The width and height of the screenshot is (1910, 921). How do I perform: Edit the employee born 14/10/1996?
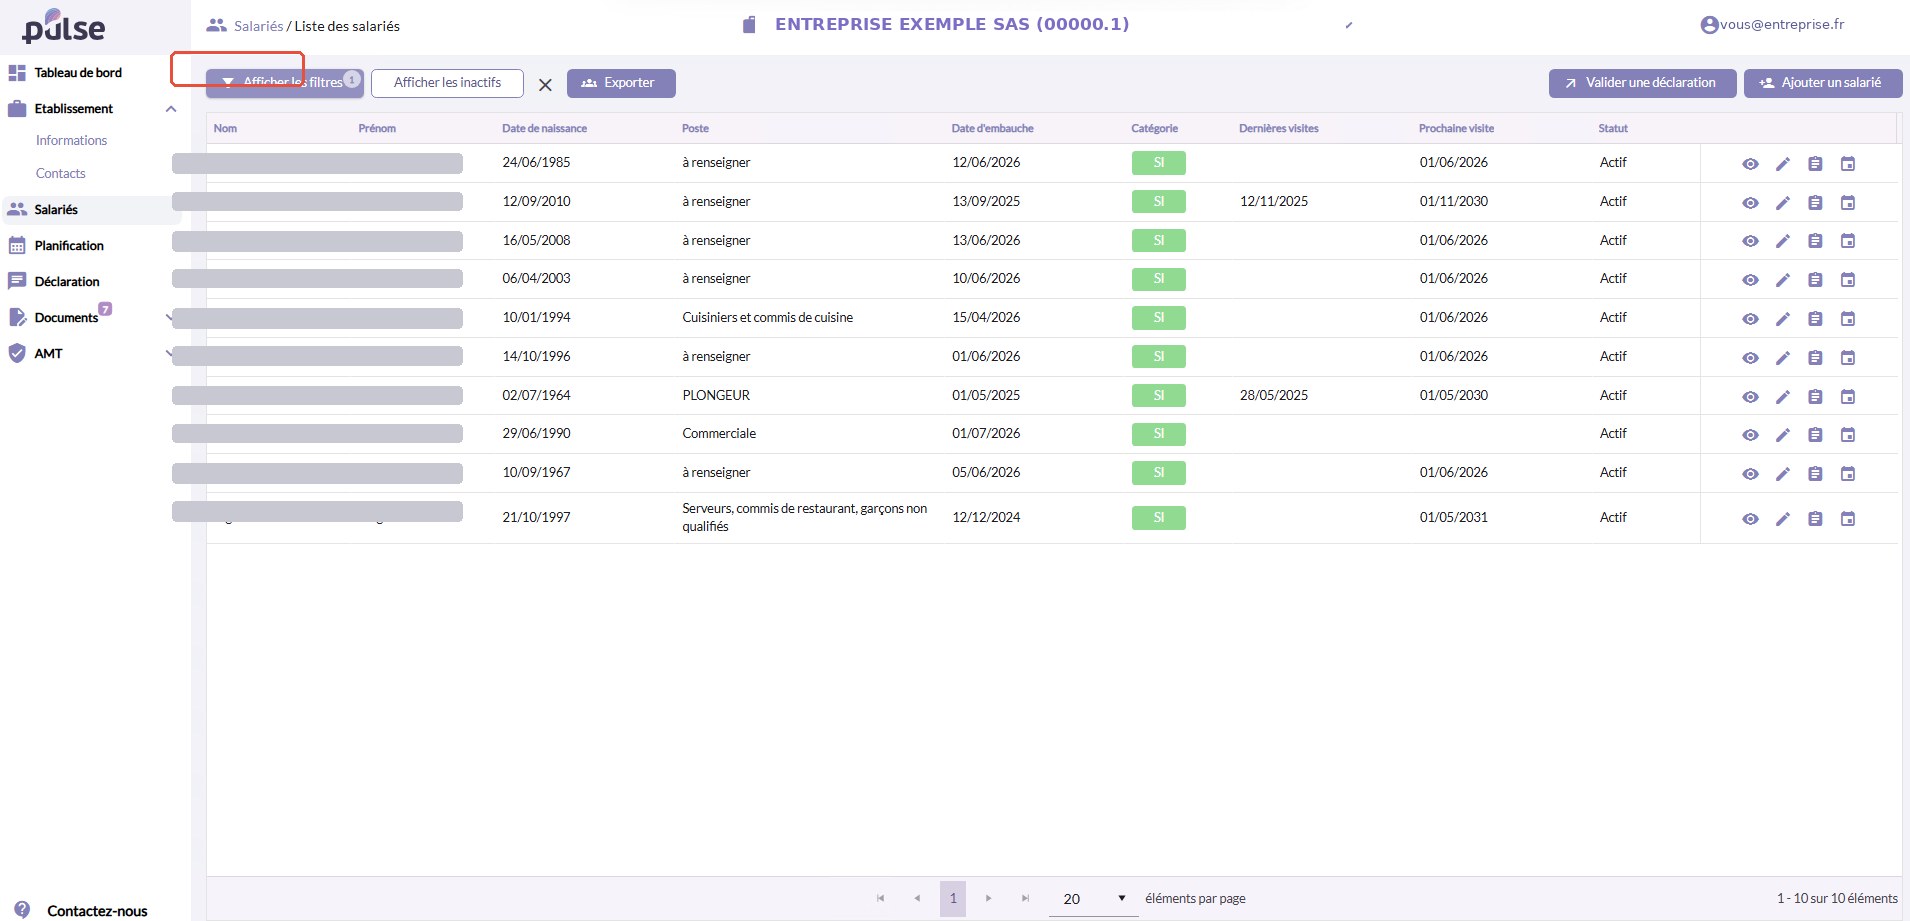click(1783, 358)
